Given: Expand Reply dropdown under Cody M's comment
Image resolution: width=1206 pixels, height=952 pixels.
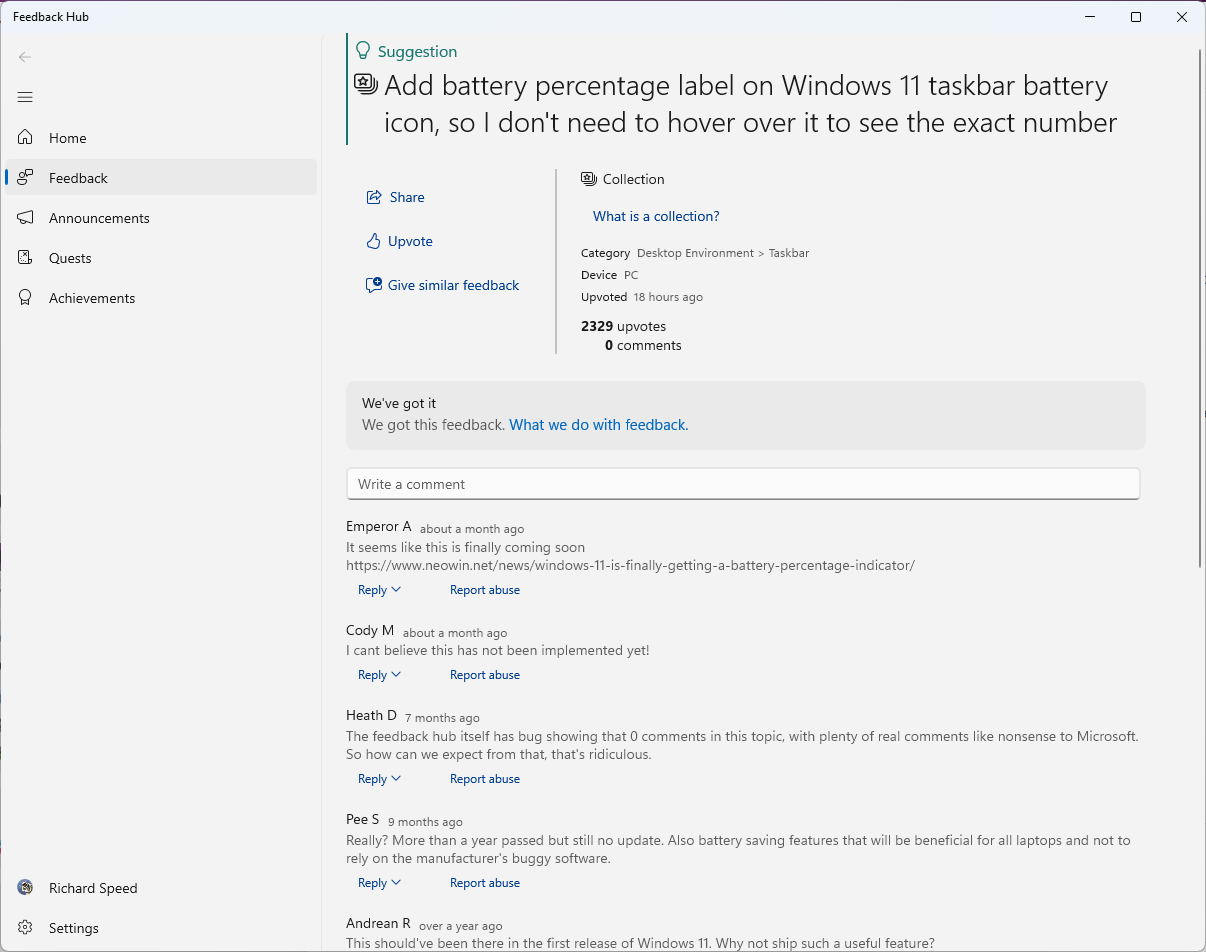Looking at the screenshot, I should [380, 675].
